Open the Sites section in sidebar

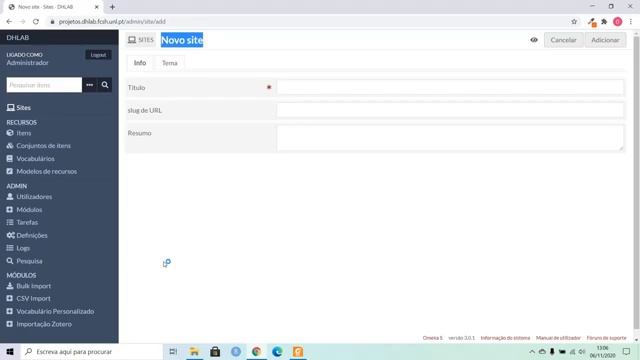point(19,108)
